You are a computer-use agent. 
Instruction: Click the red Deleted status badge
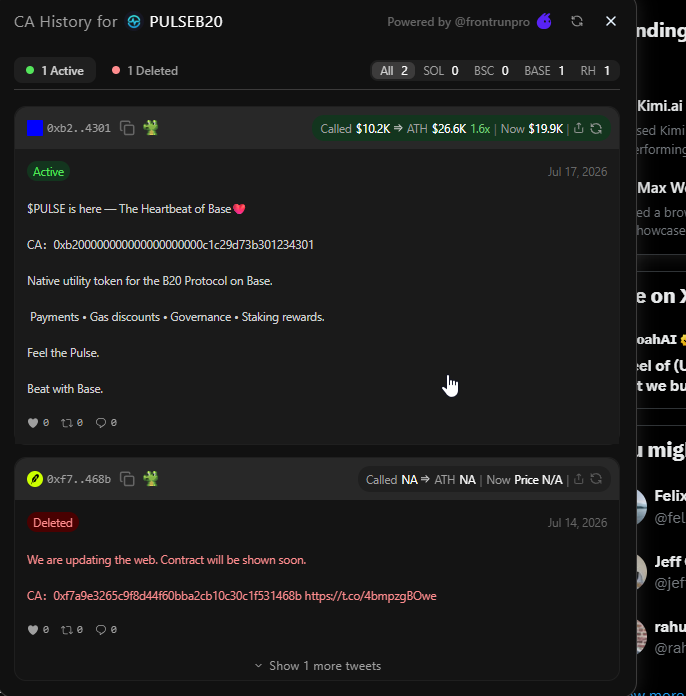pyautogui.click(x=53, y=522)
